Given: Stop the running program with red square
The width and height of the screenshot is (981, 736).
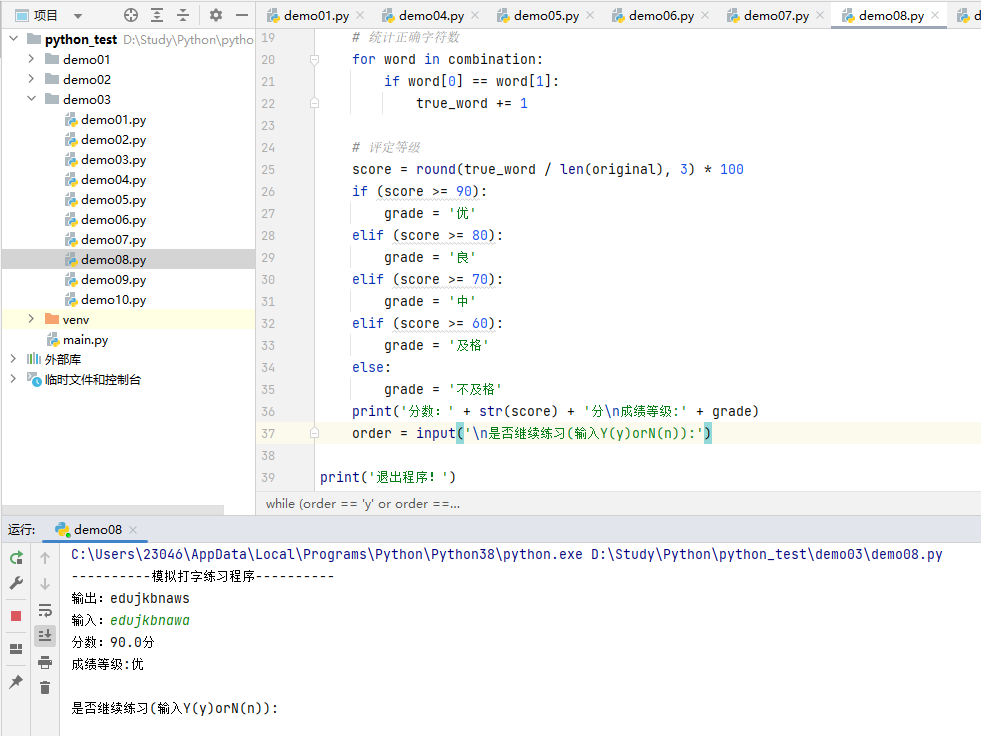Looking at the screenshot, I should coord(16,616).
